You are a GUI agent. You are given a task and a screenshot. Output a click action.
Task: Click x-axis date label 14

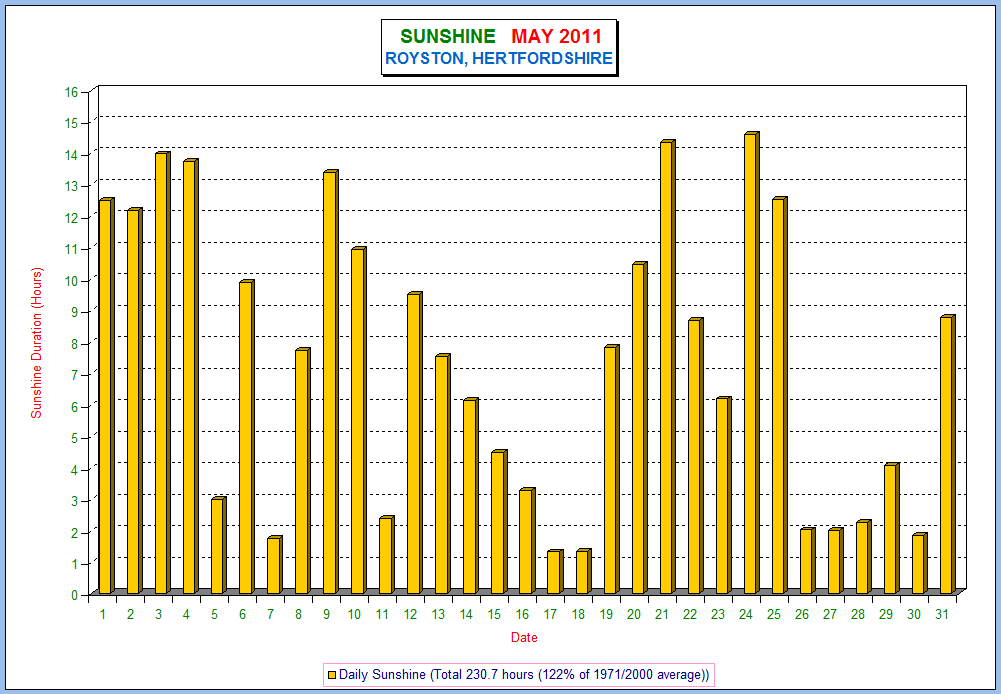pyautogui.click(x=467, y=615)
